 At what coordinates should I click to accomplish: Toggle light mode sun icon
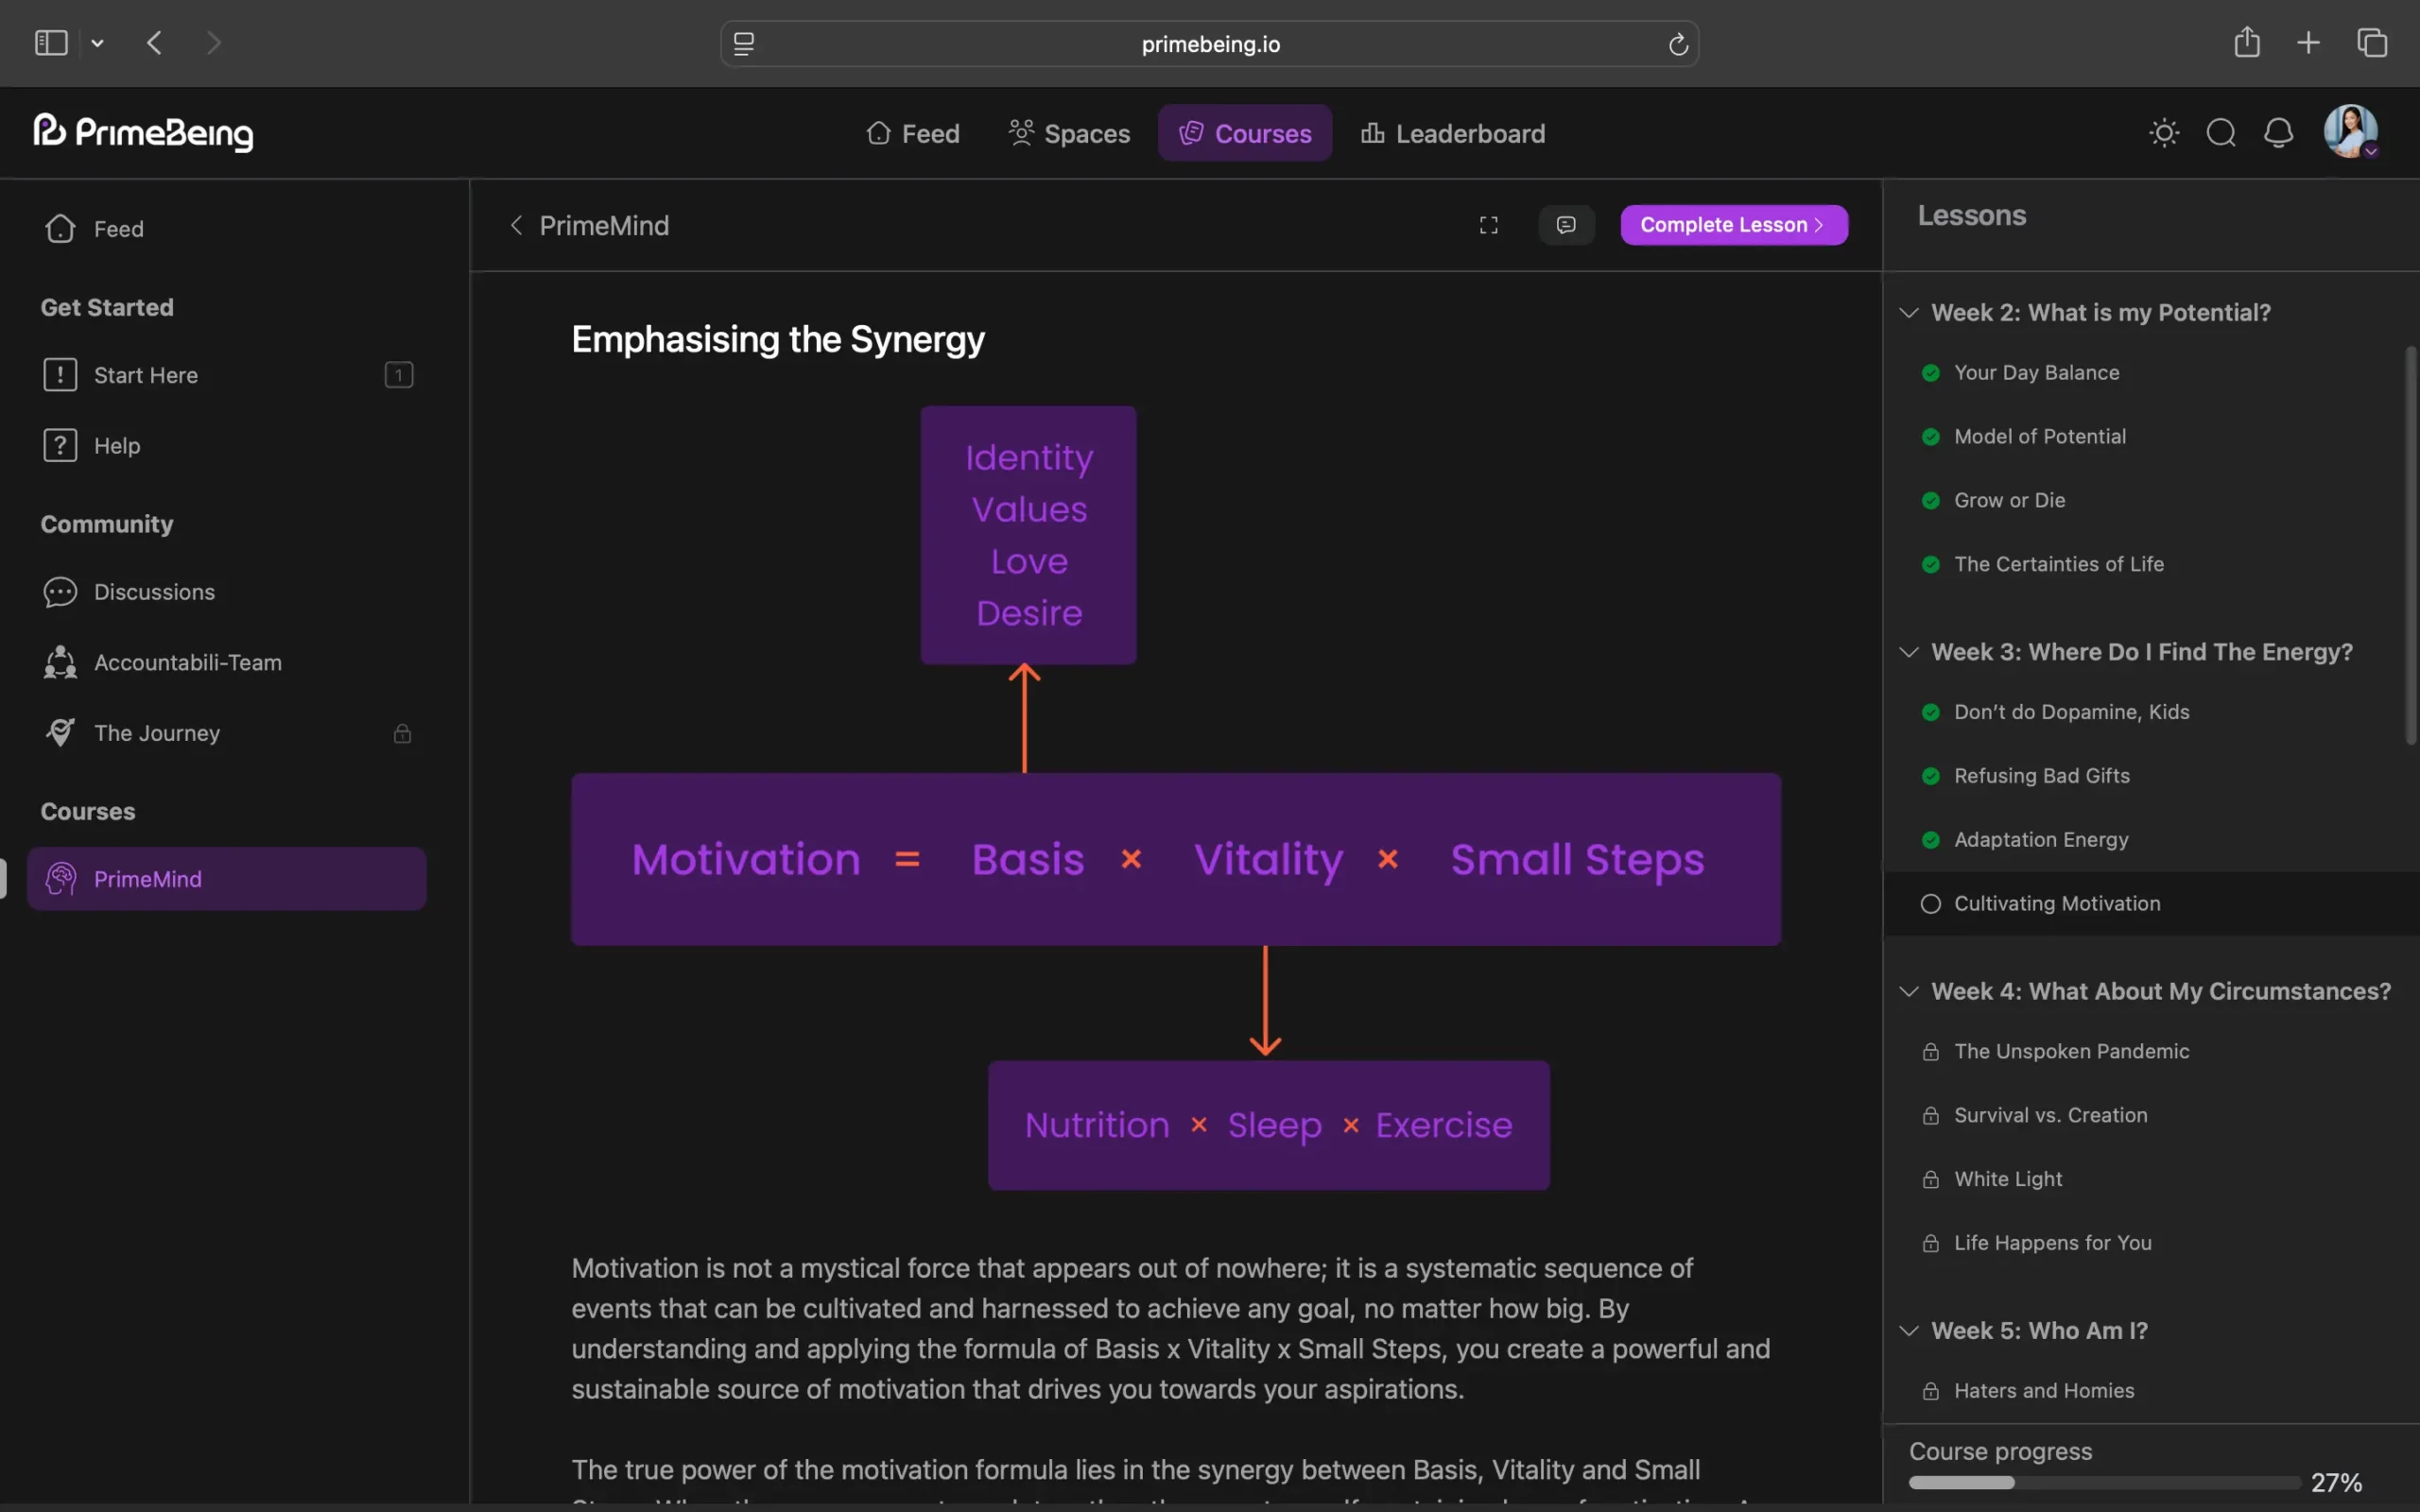point(2164,133)
